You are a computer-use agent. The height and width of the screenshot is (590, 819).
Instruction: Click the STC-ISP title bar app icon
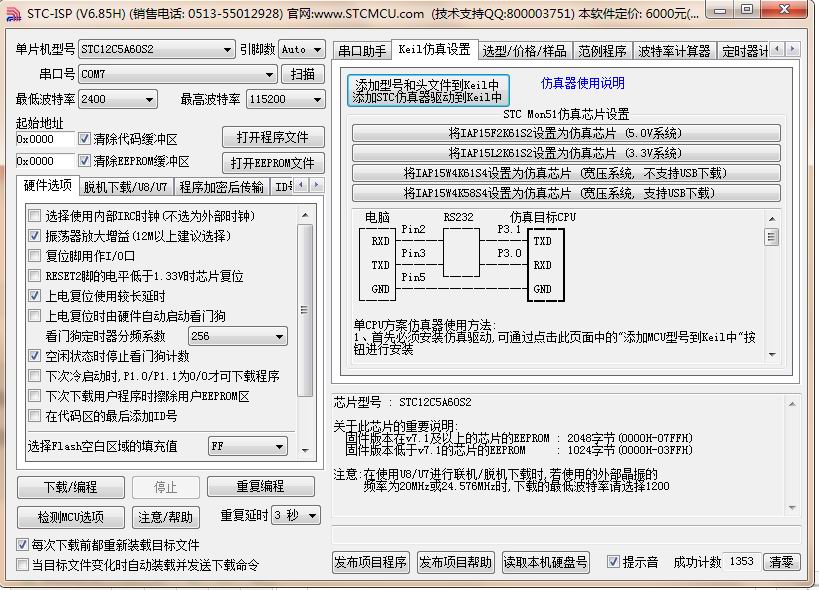(x=13, y=15)
